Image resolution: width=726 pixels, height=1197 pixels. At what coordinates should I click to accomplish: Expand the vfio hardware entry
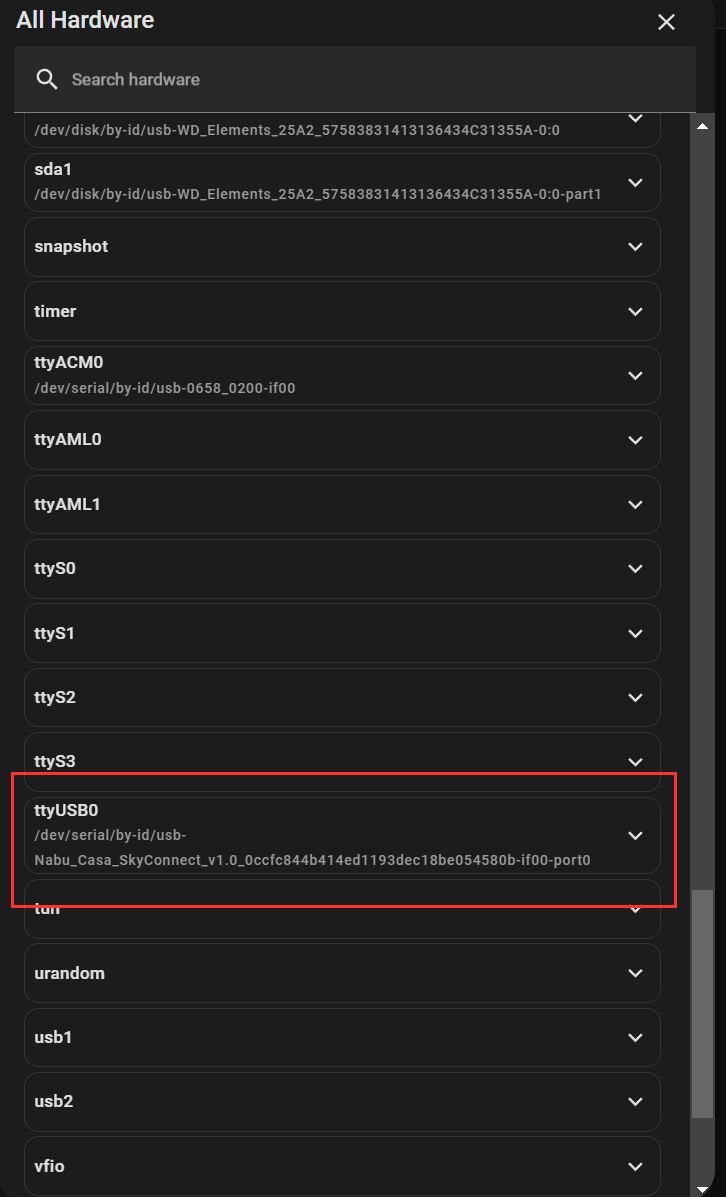635,1165
